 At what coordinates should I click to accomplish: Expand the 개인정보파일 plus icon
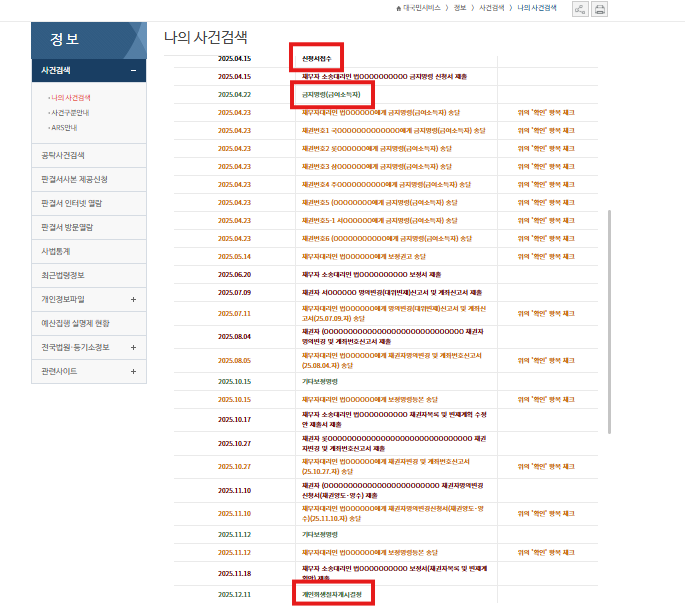(x=133, y=300)
